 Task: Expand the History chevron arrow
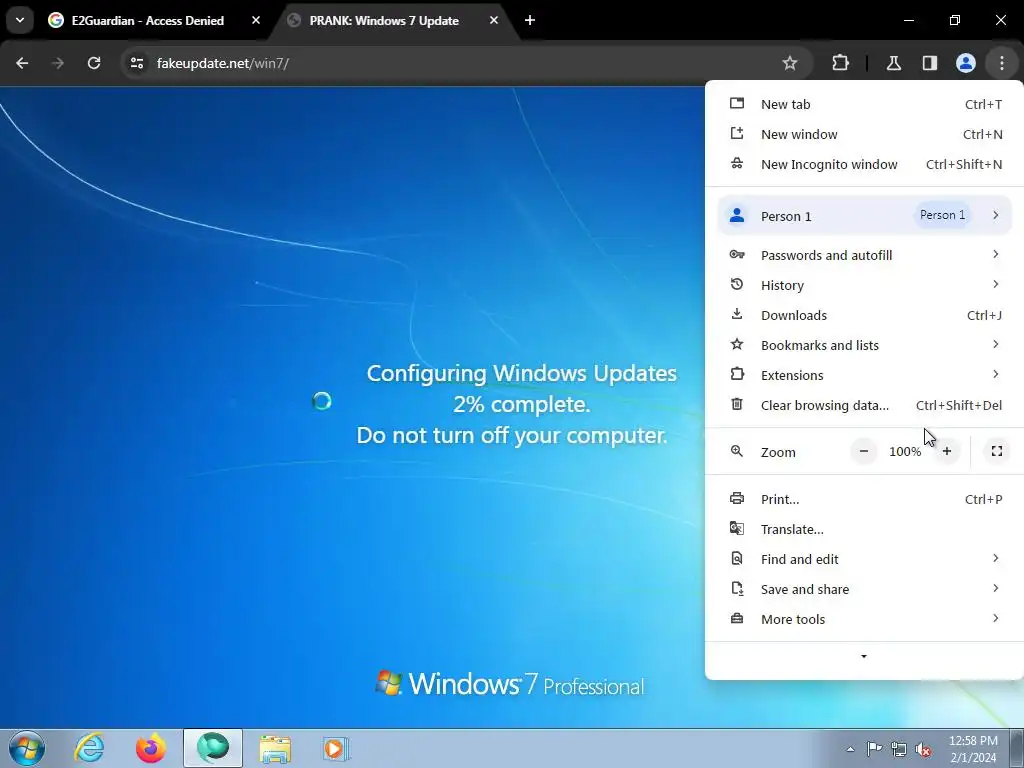coord(995,284)
